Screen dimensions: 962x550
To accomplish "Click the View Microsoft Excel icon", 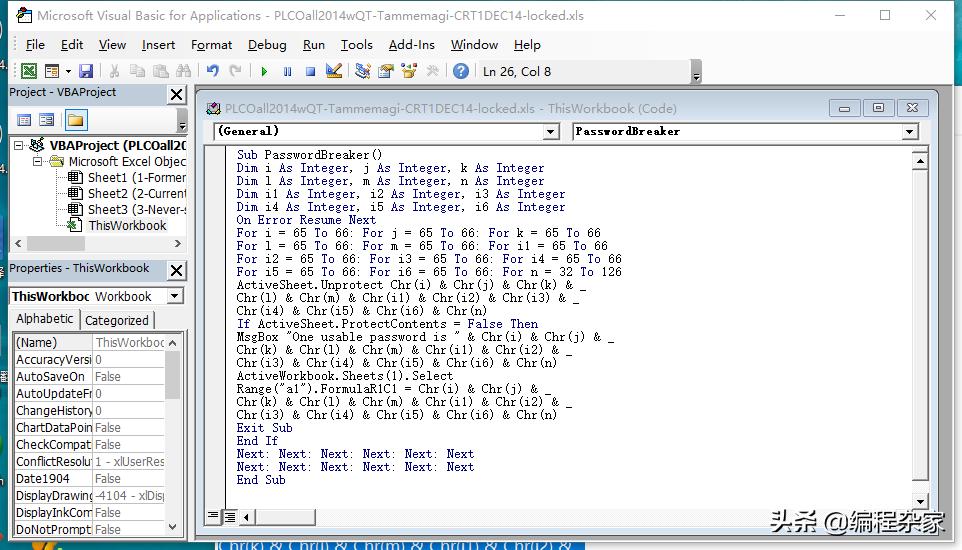I will [29, 71].
